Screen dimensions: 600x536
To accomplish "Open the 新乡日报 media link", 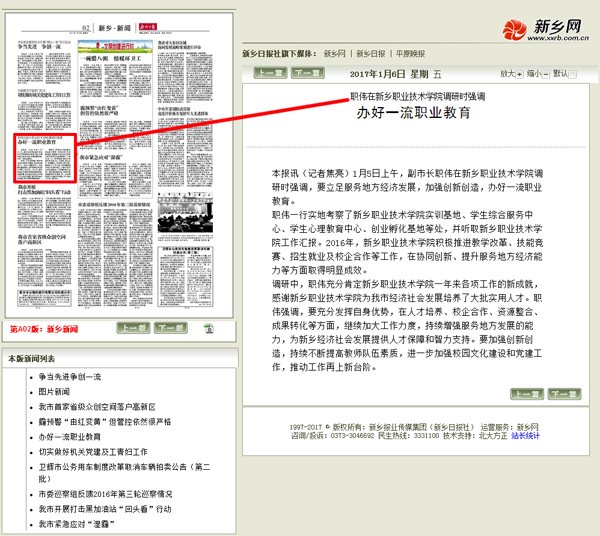I will [371, 53].
